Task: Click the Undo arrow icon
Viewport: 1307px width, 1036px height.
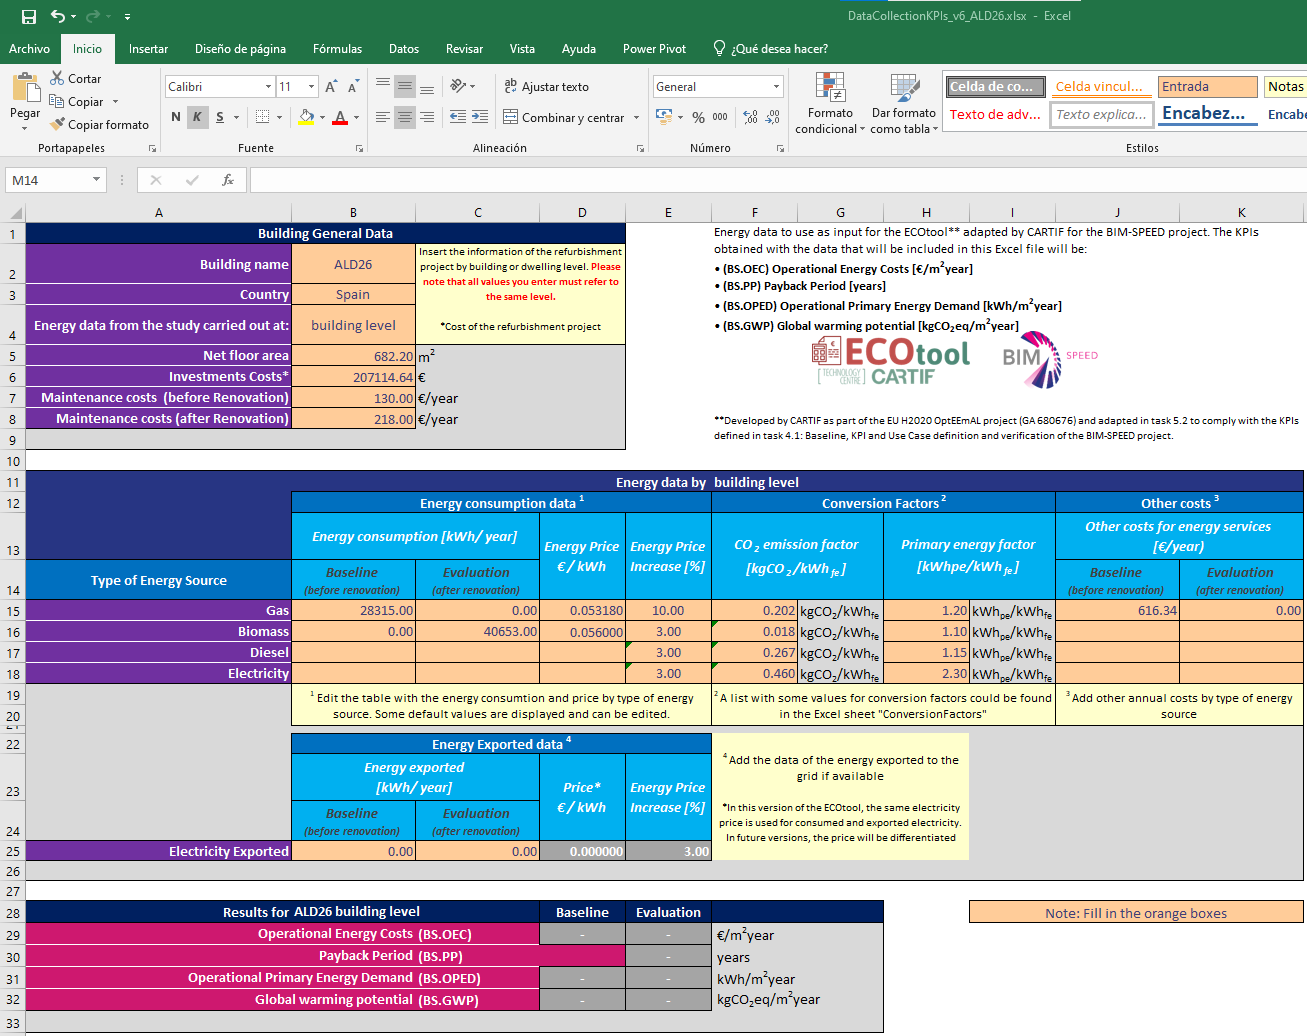Action: tap(58, 16)
